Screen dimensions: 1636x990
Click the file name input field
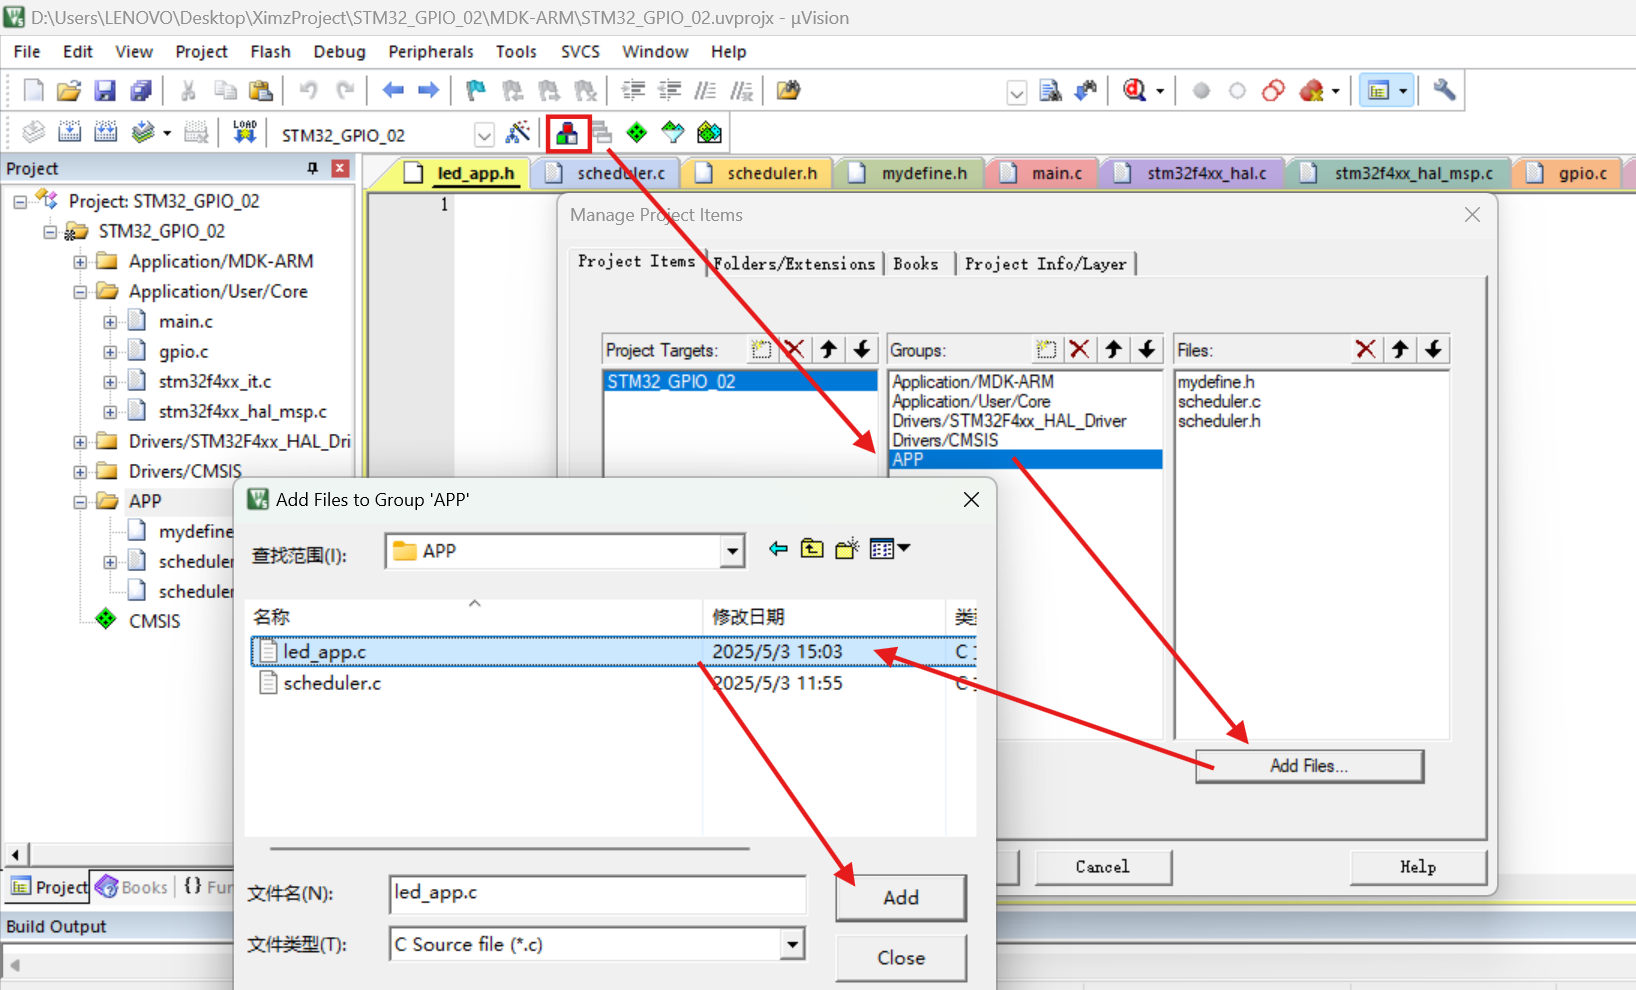point(597,893)
